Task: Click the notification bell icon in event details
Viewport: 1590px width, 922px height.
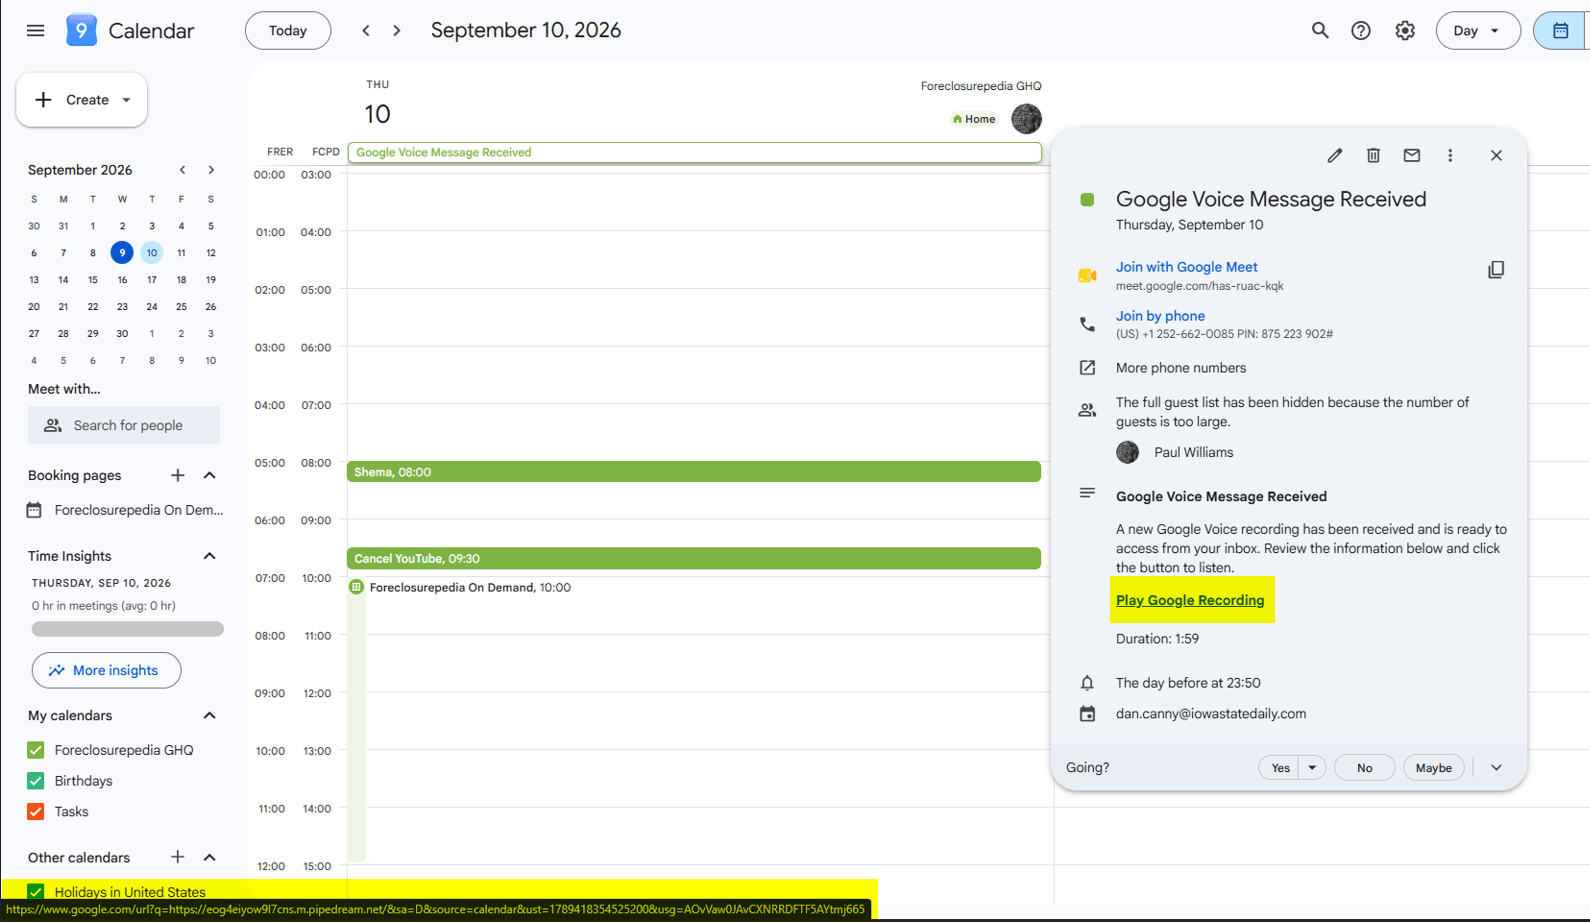Action: pos(1087,683)
